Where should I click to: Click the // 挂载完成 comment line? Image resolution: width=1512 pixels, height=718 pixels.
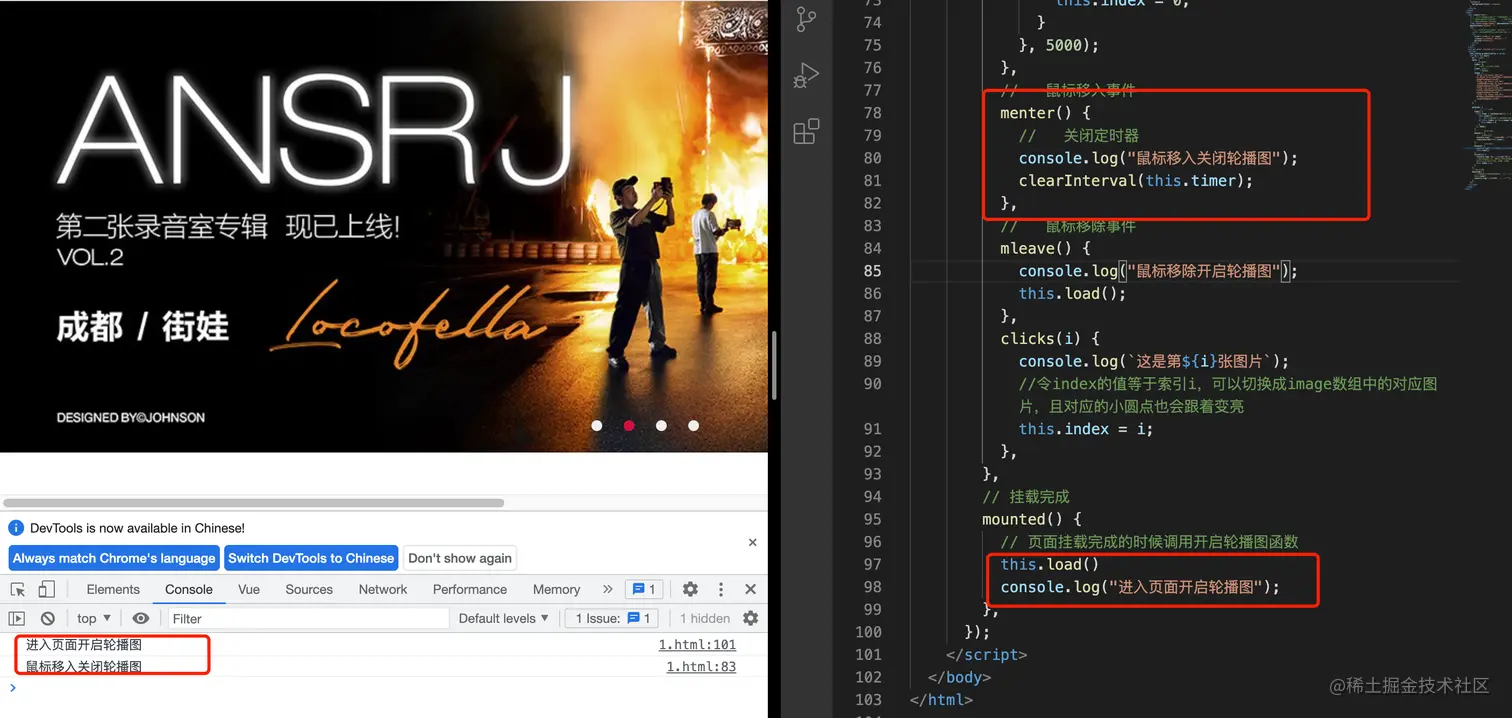[x=1025, y=497]
